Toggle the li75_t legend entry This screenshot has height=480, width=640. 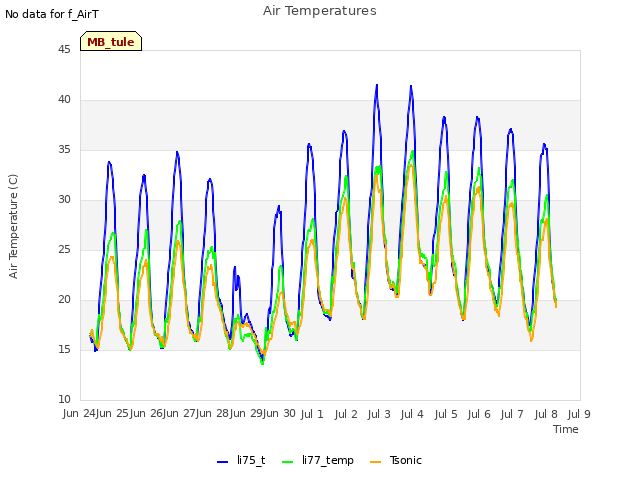click(241, 460)
